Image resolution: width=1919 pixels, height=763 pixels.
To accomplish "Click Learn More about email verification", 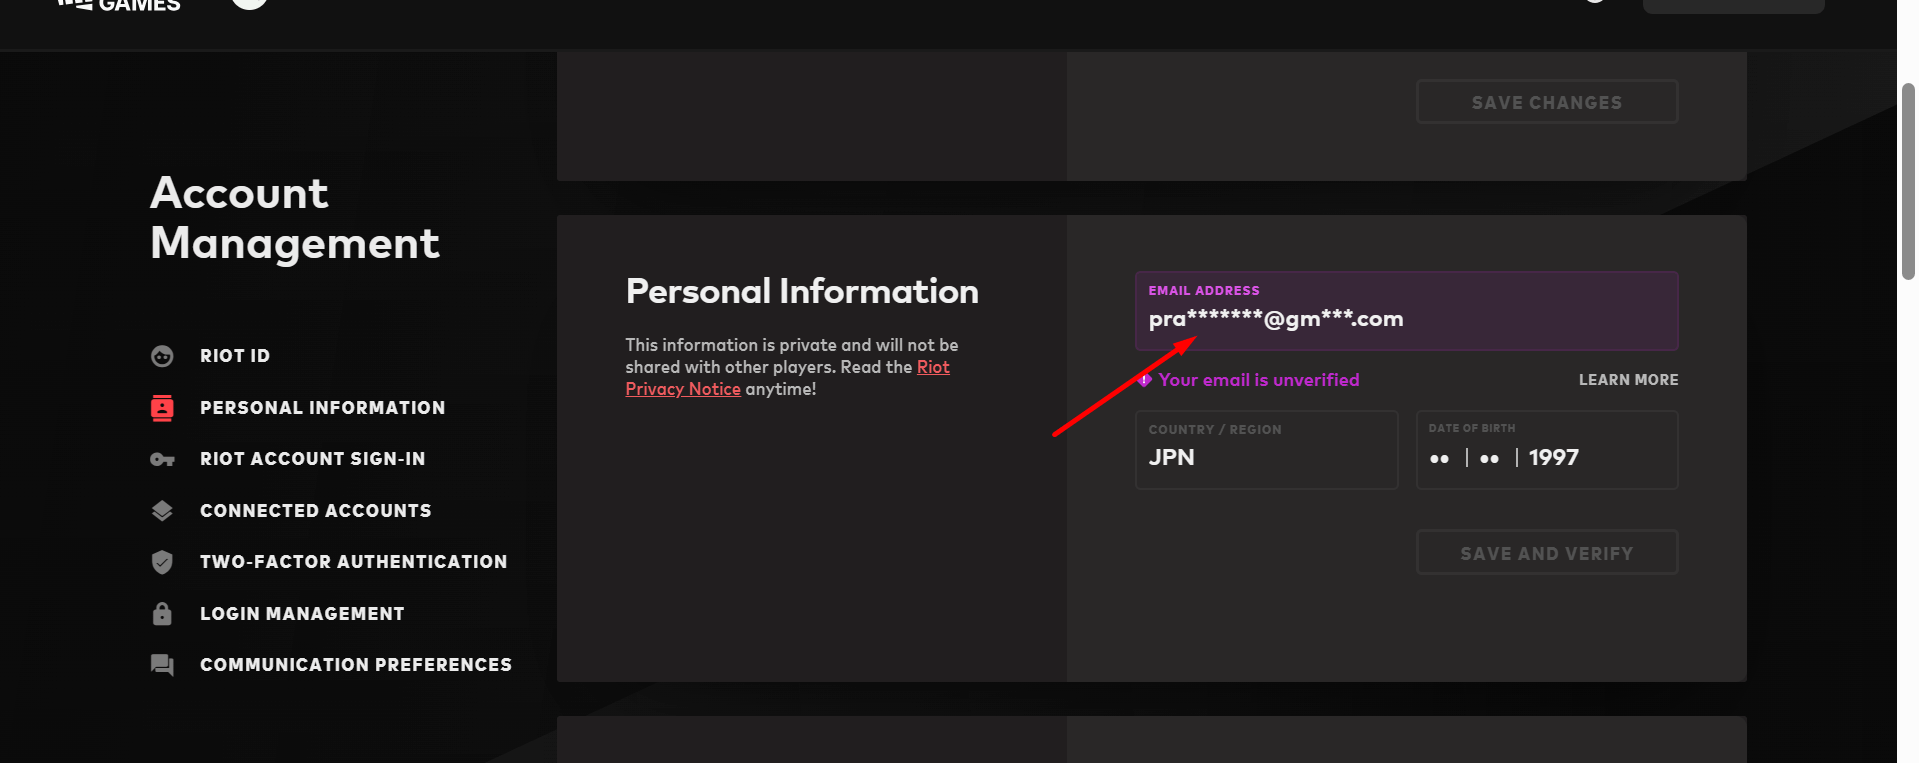I will [1628, 380].
